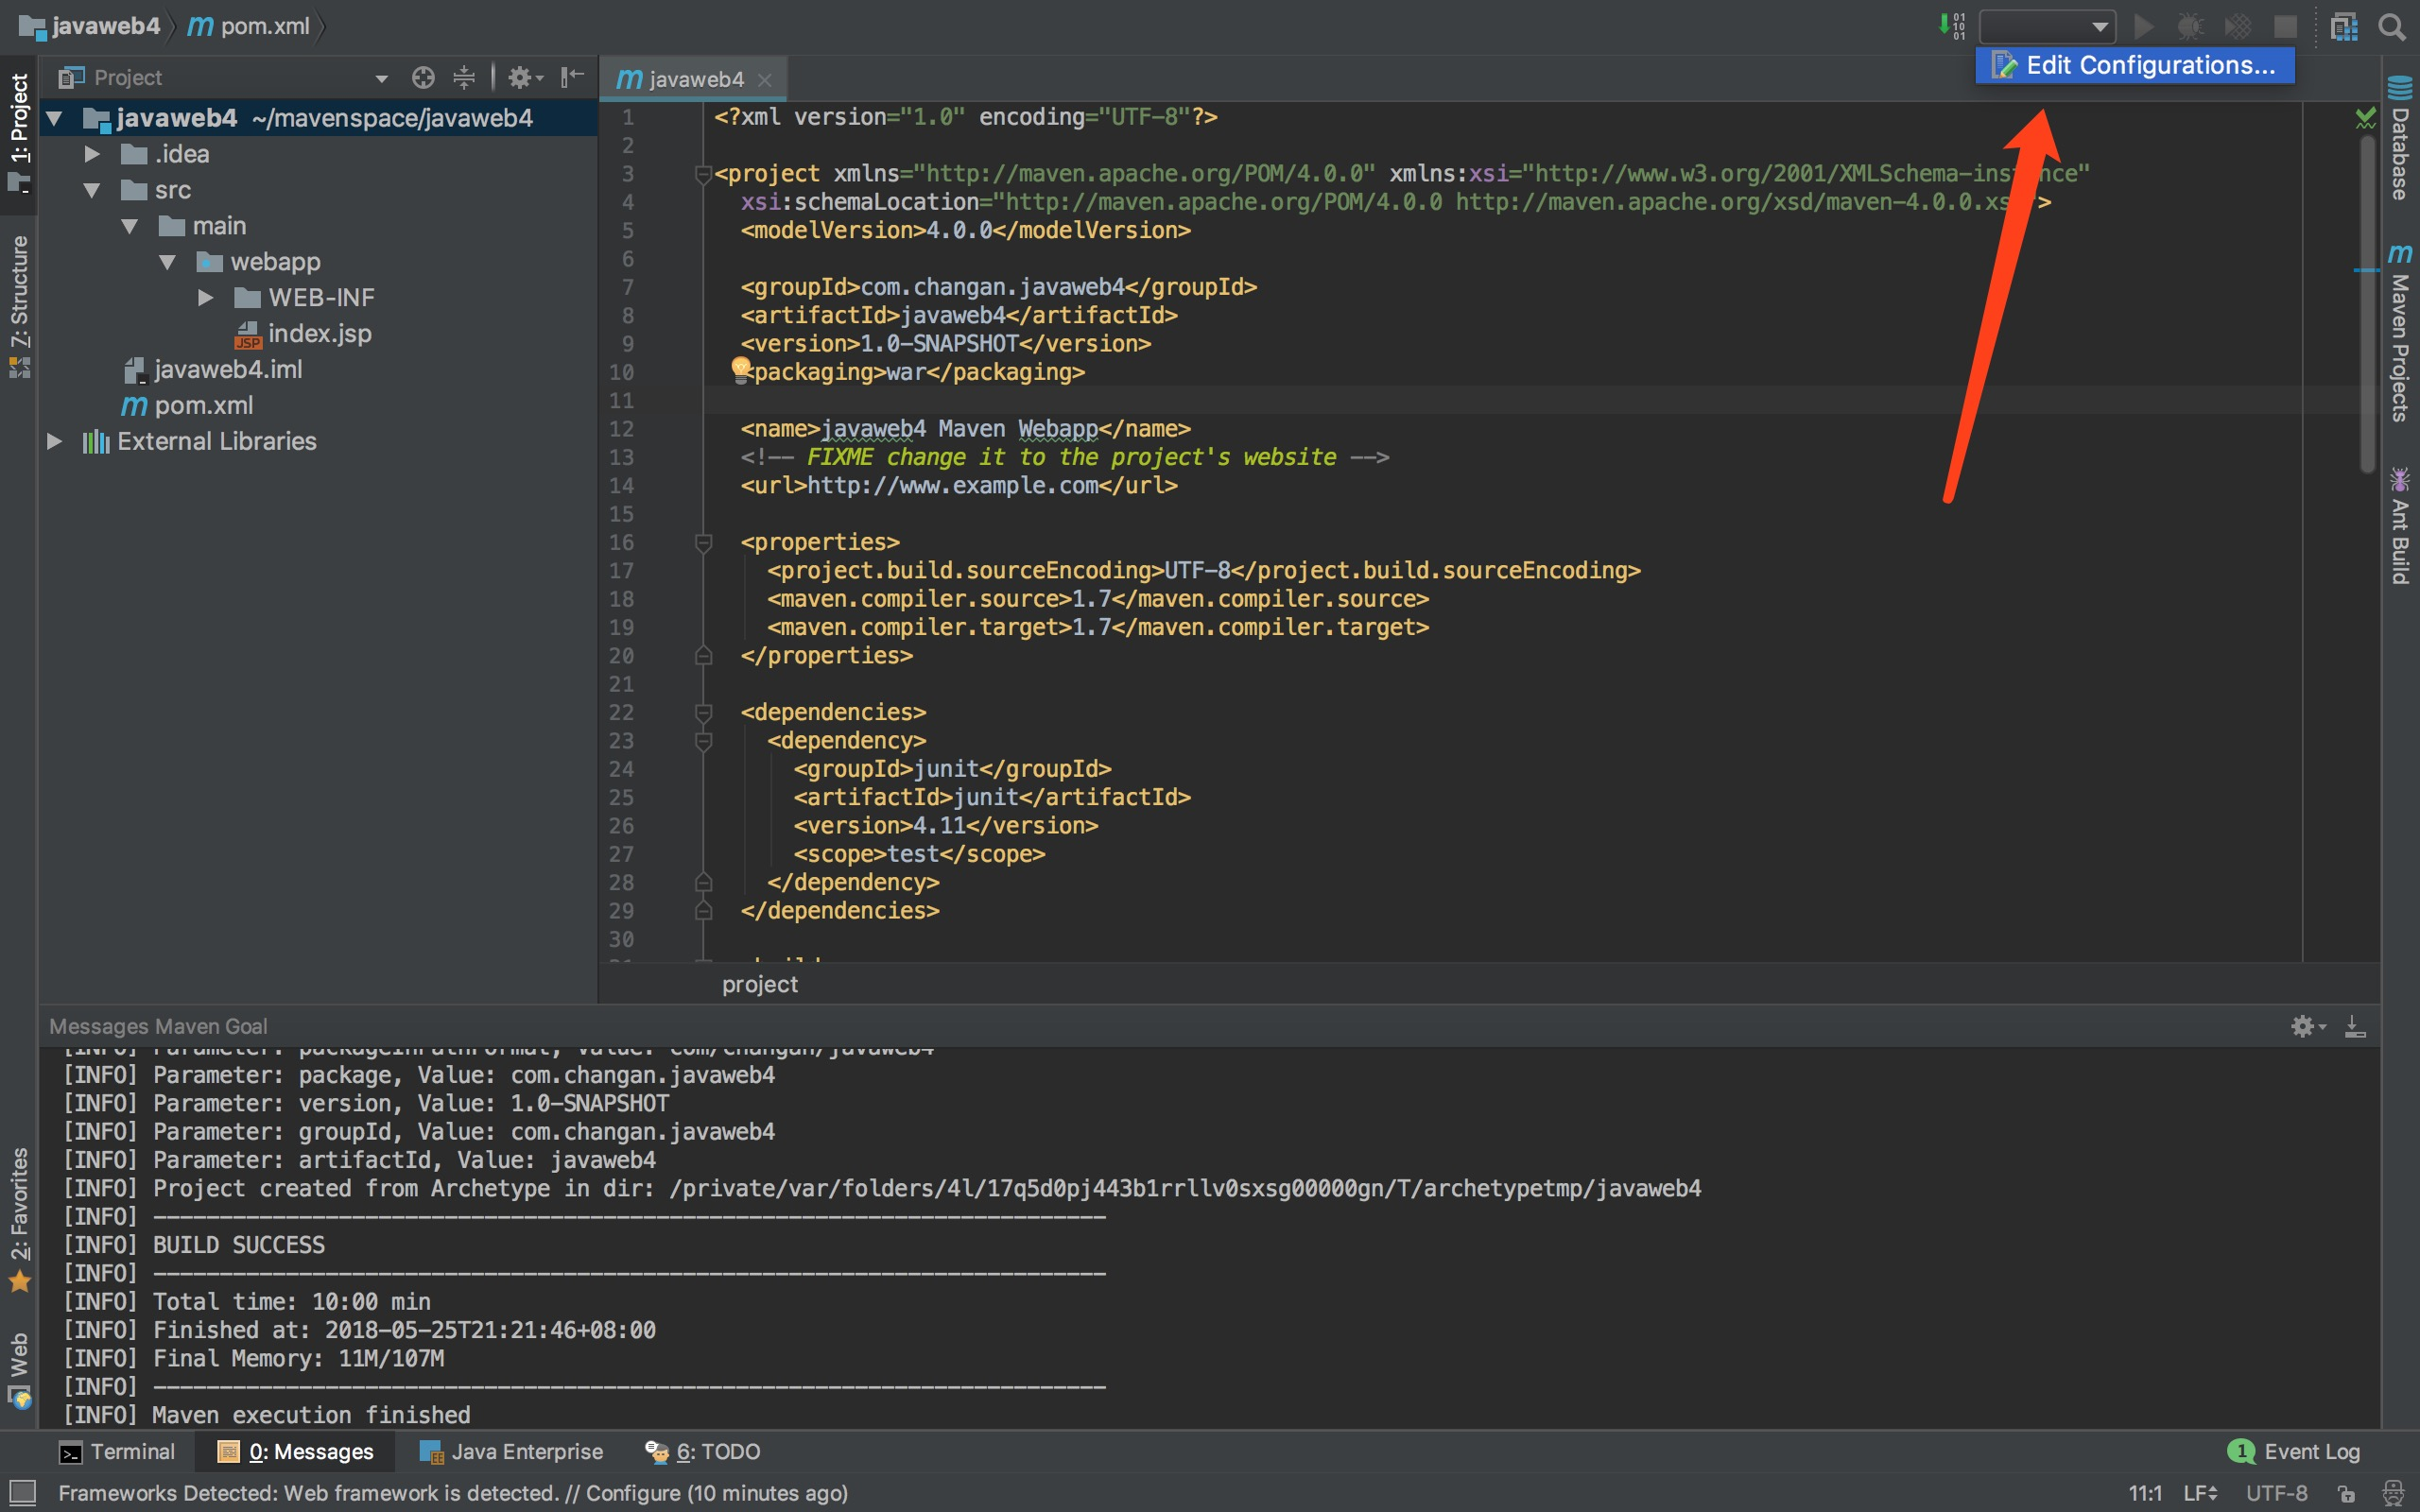Click the intention light bulb on line 10
2420x1512 pixels.
tap(741, 370)
